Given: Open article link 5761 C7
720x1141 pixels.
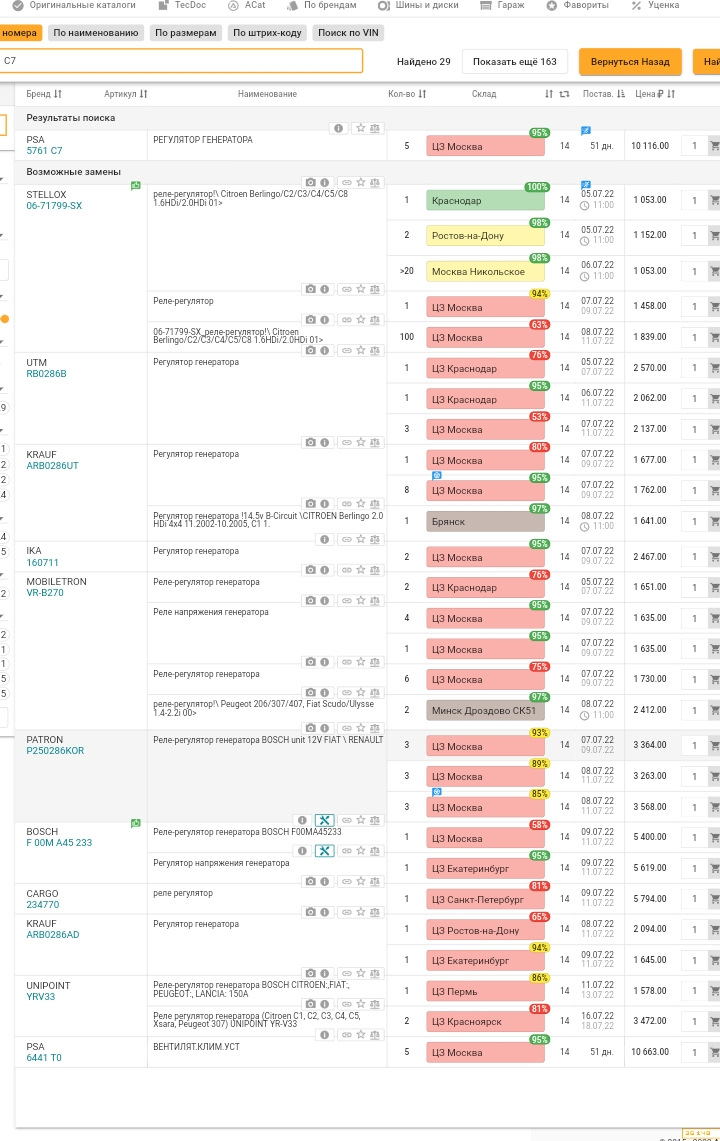Looking at the screenshot, I should 44,151.
